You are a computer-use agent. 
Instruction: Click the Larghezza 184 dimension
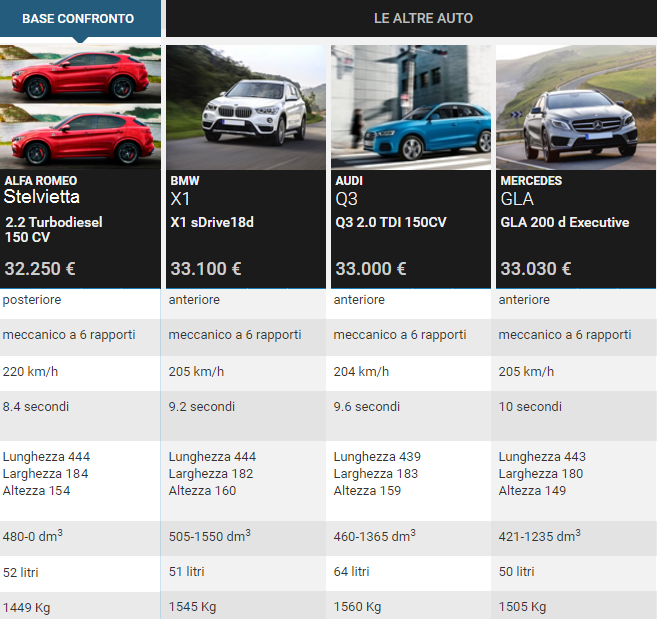tap(45, 474)
